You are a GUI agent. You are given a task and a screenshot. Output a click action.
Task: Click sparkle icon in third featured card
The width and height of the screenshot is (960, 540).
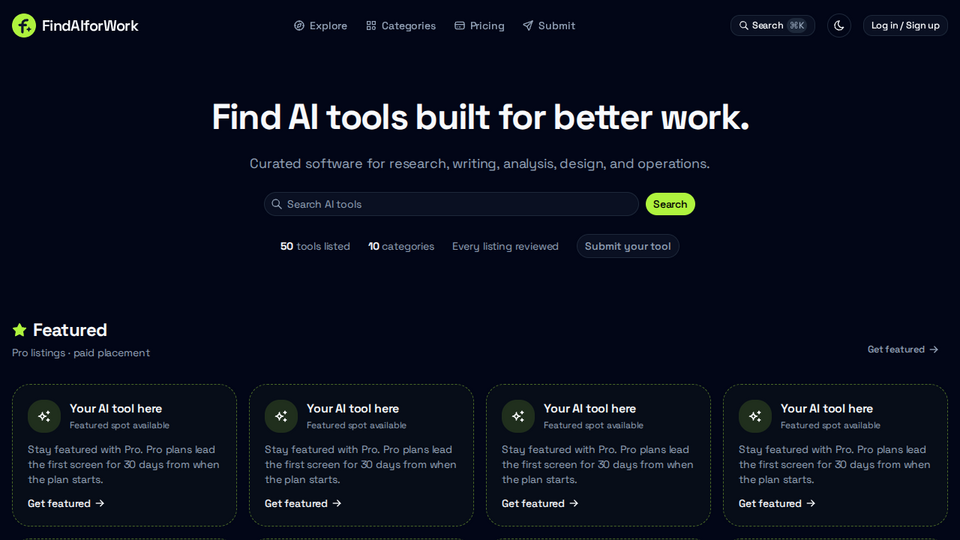pos(518,416)
